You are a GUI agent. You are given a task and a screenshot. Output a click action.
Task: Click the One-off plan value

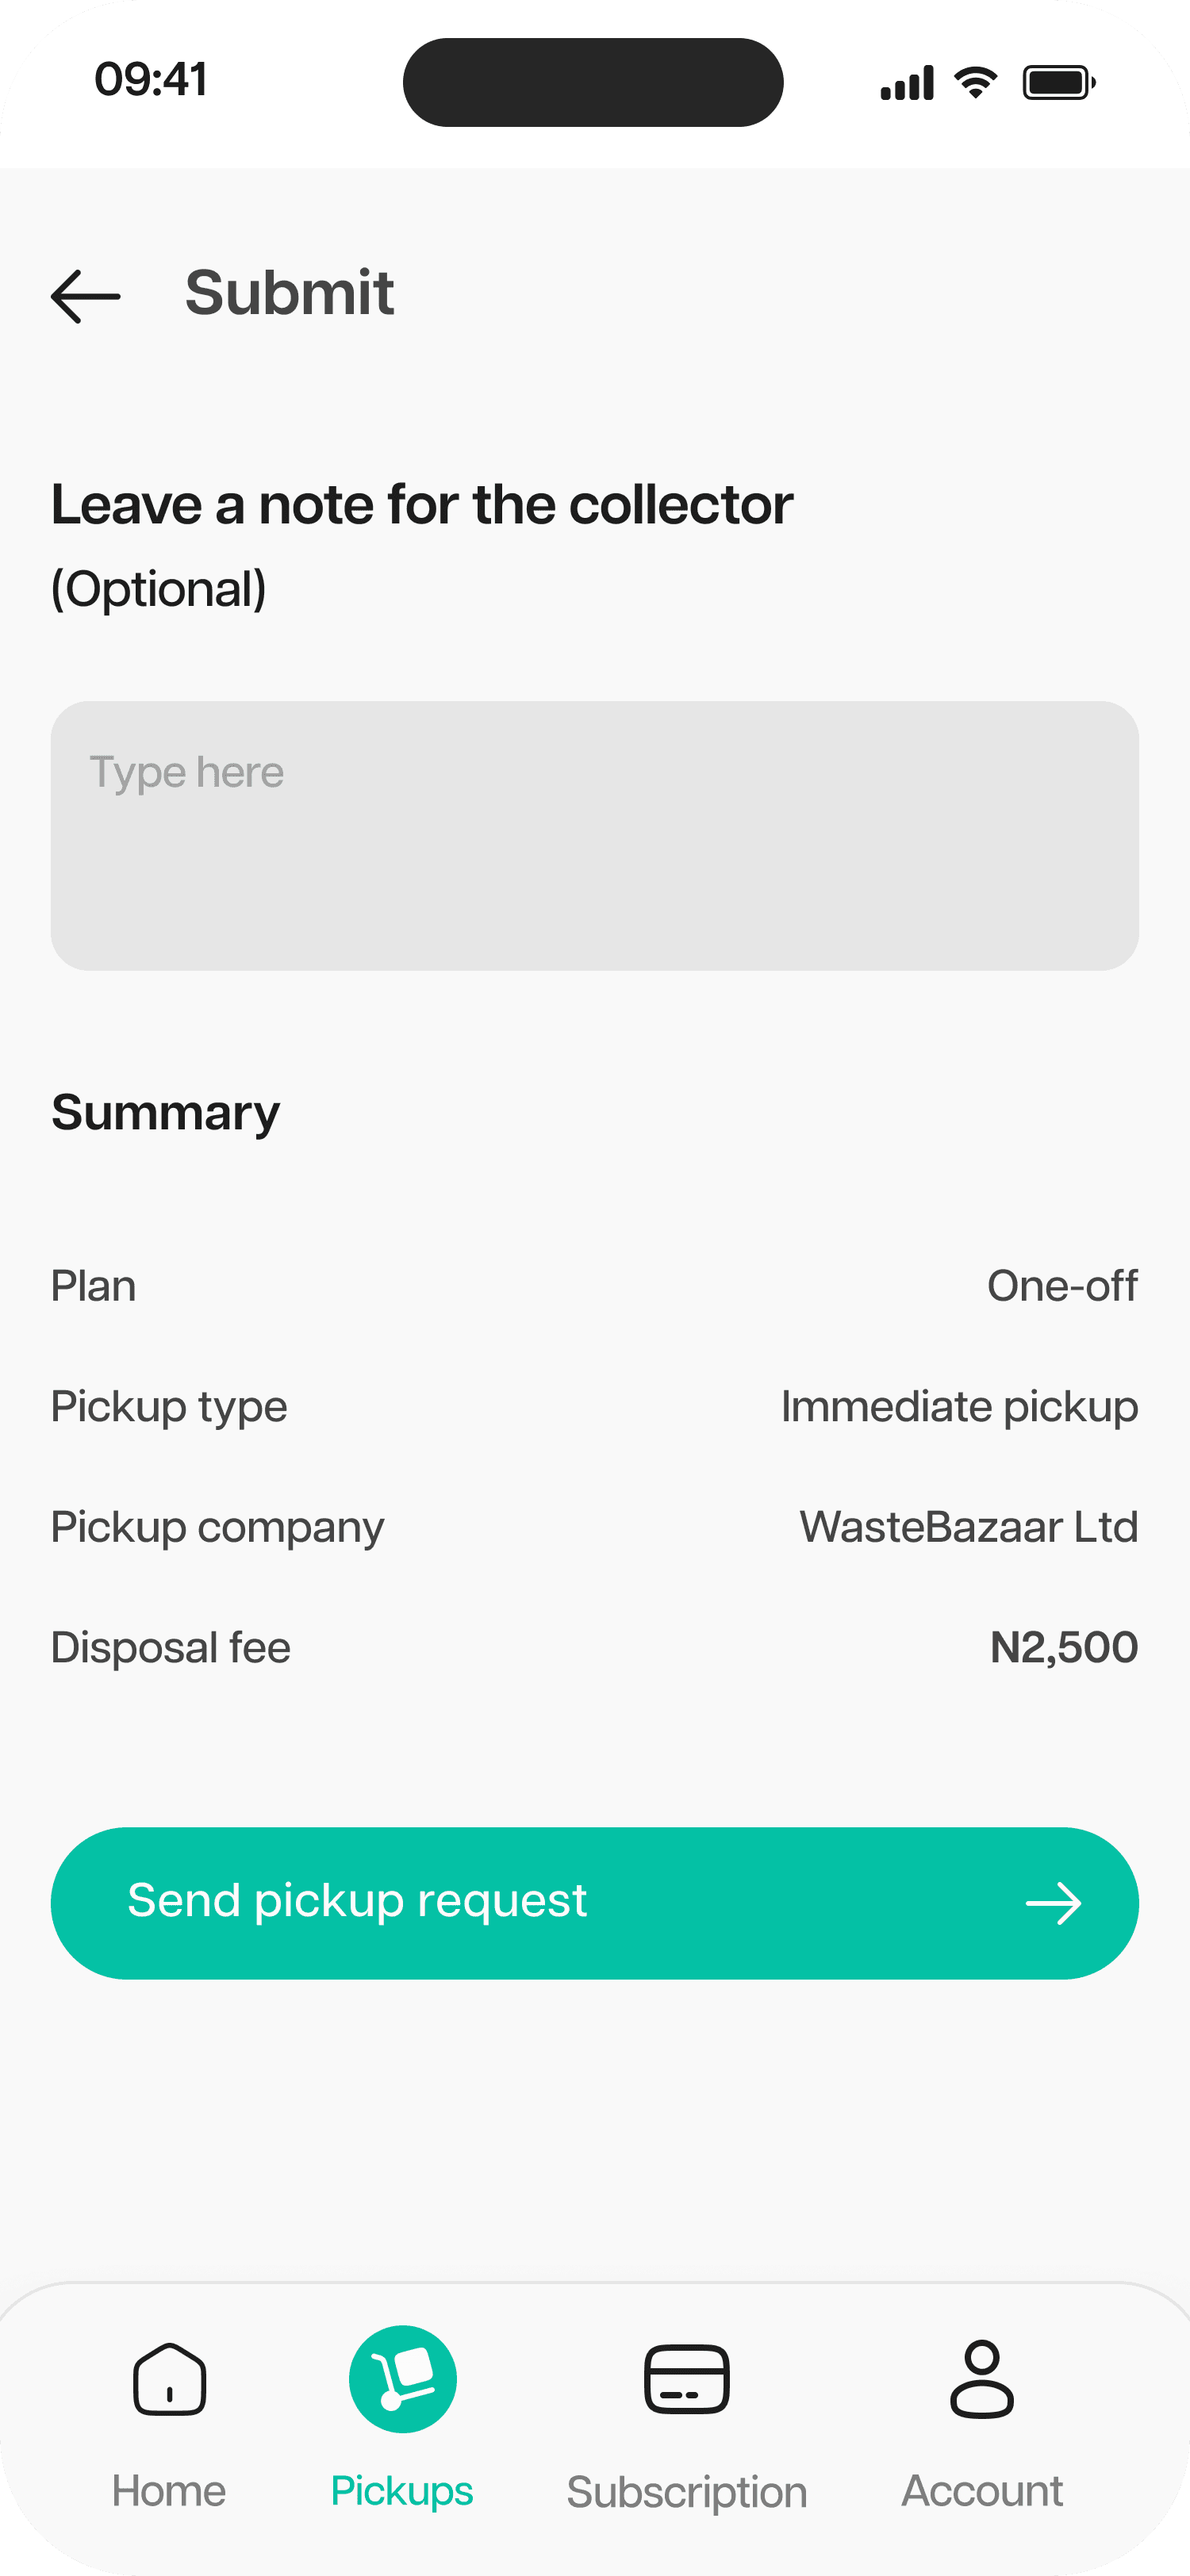(1062, 1286)
